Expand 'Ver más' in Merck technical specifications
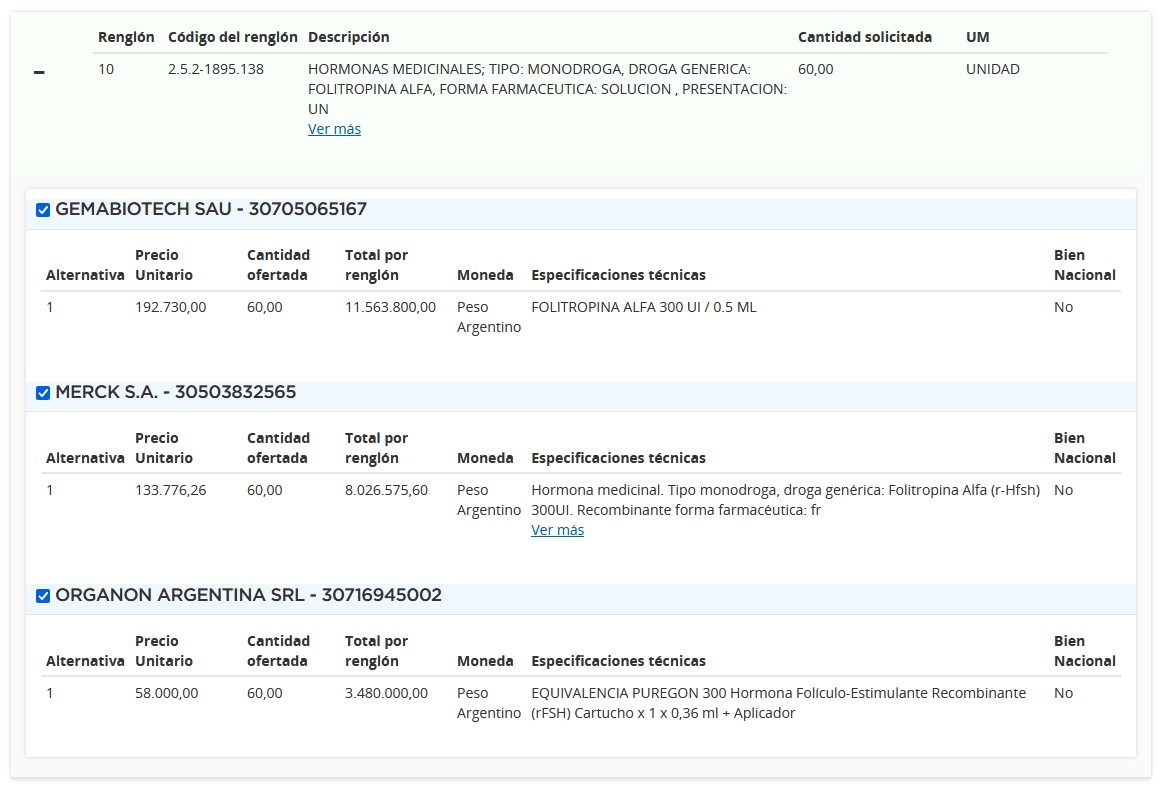 [x=557, y=530]
